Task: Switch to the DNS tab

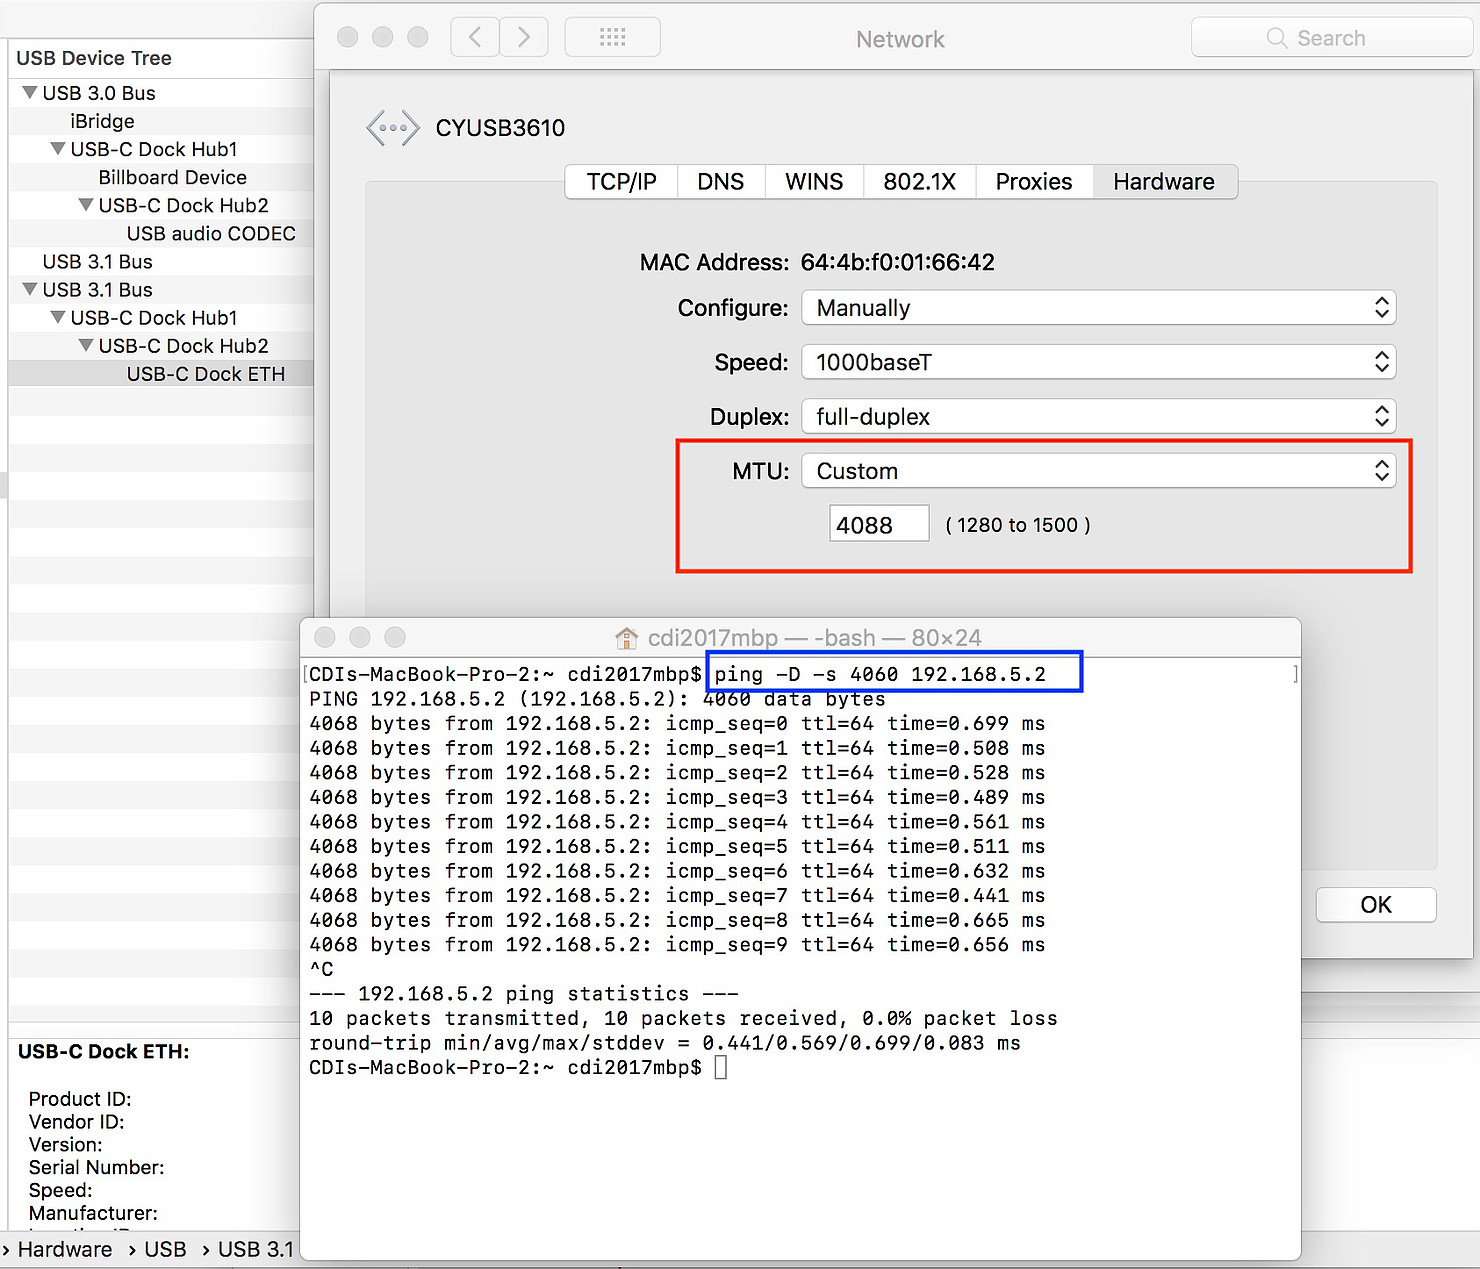Action: (x=720, y=182)
